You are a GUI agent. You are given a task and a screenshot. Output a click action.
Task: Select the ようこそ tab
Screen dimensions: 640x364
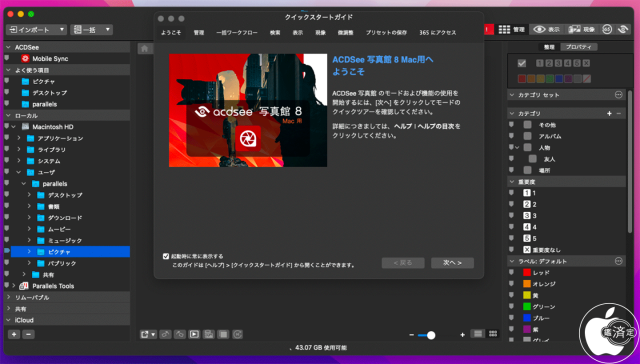[171, 32]
